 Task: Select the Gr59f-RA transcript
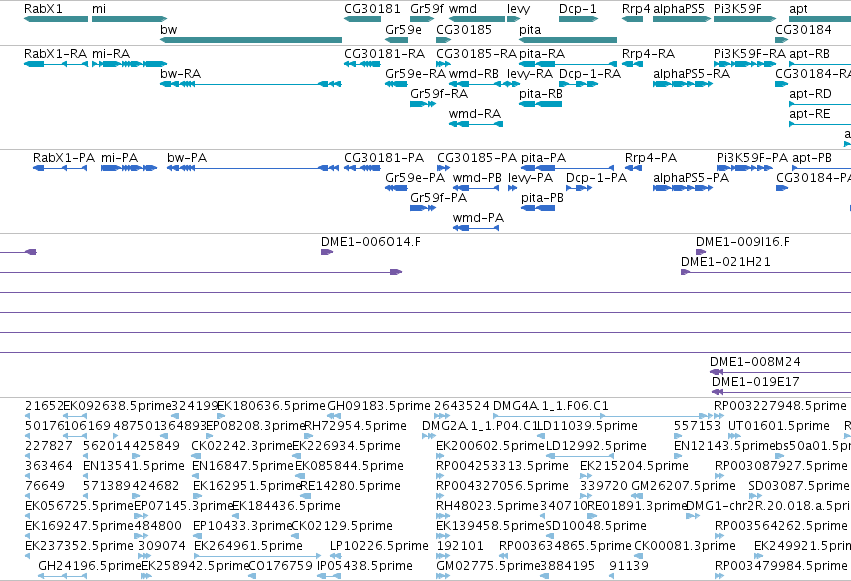[x=423, y=104]
